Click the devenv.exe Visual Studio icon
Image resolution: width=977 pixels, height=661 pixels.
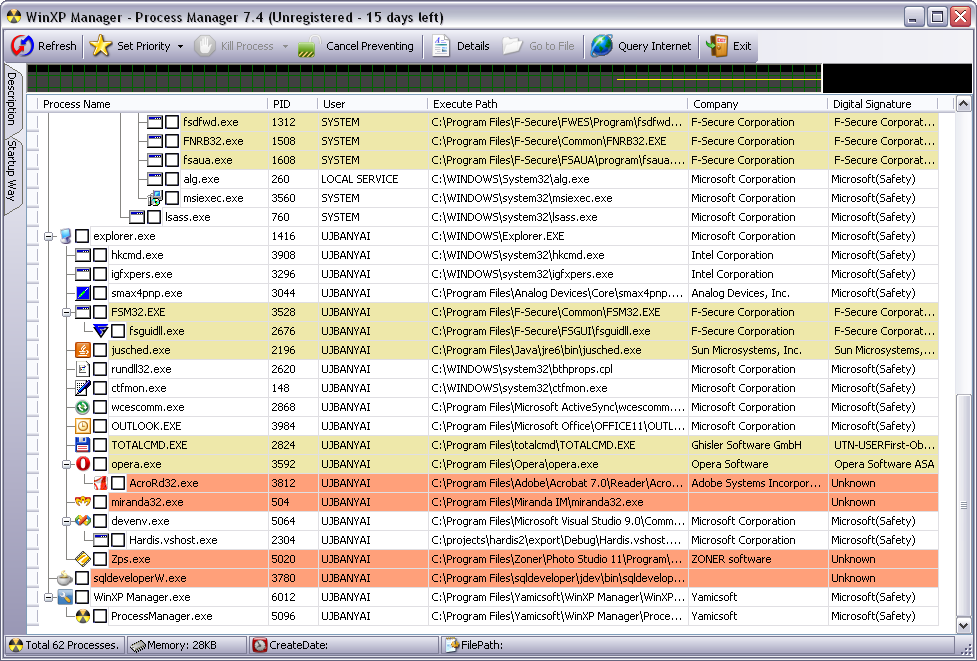pyautogui.click(x=83, y=521)
